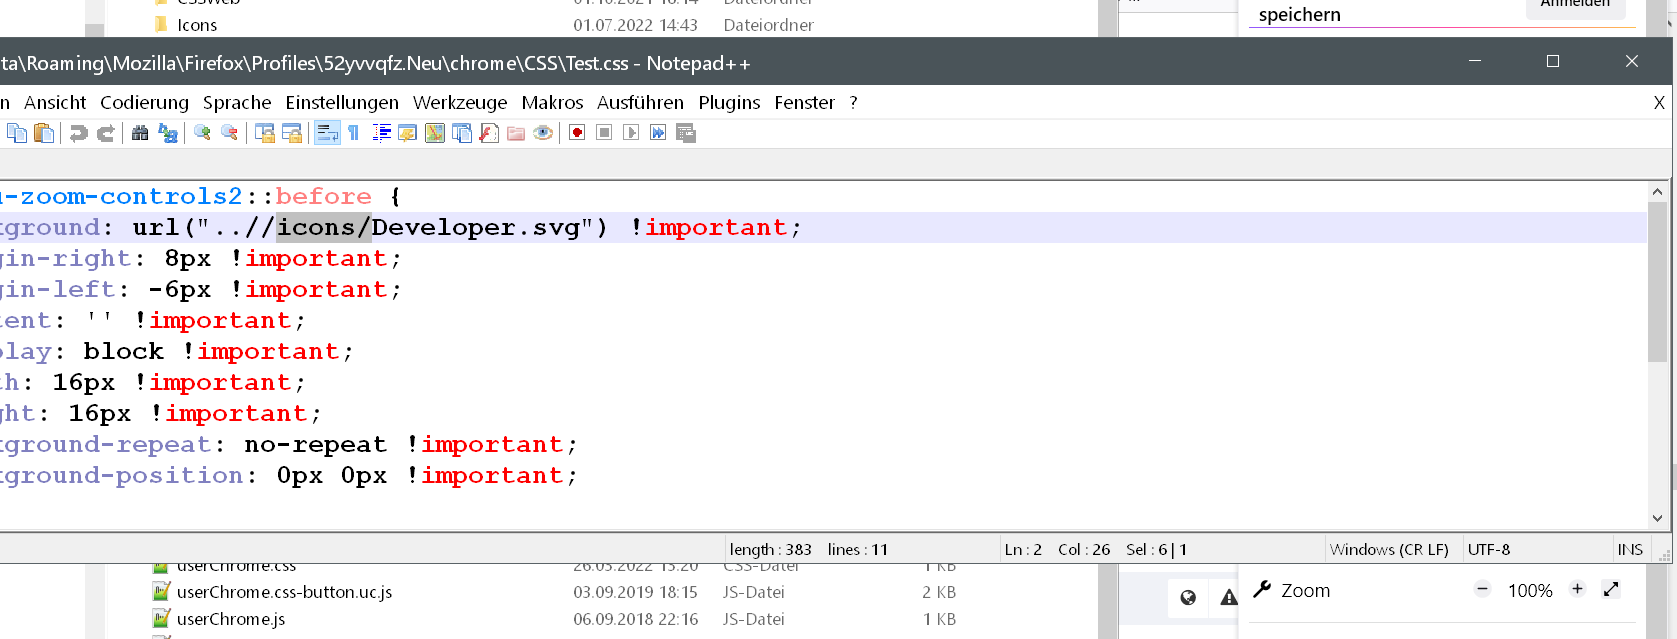This screenshot has width=1677, height=639.
Task: Click UTF-8 encoding in status bar
Action: pyautogui.click(x=1489, y=549)
